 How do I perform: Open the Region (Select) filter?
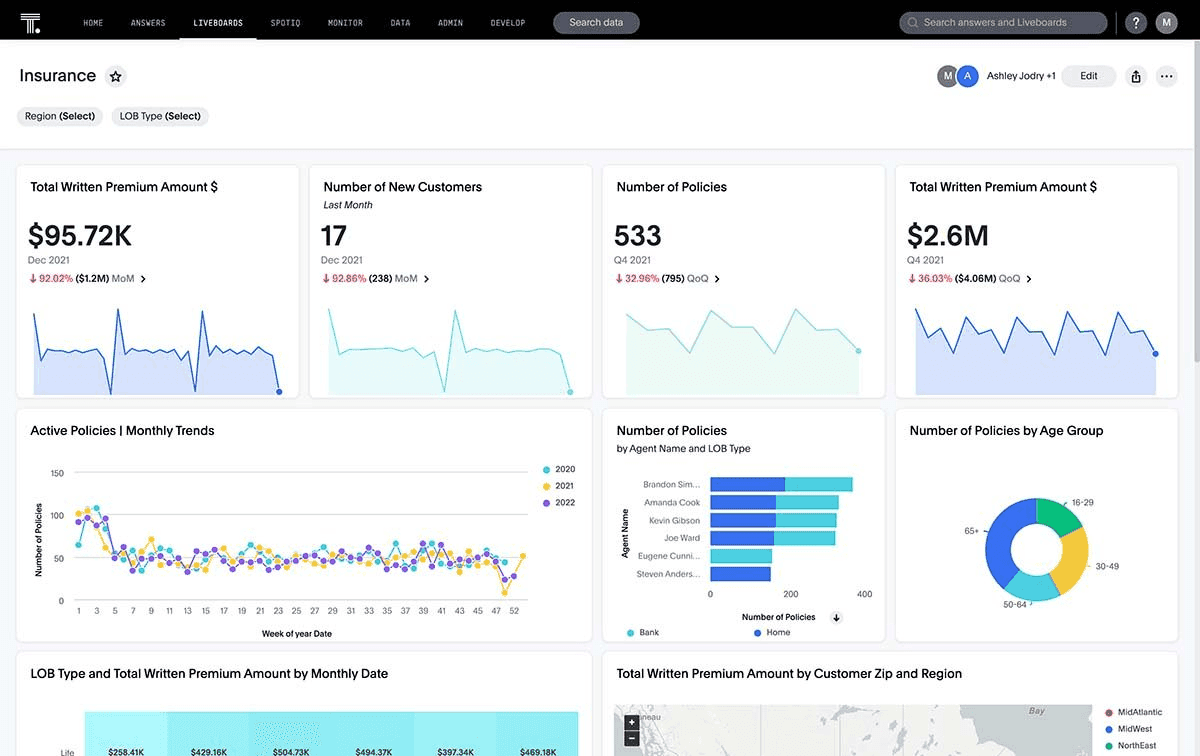[60, 116]
